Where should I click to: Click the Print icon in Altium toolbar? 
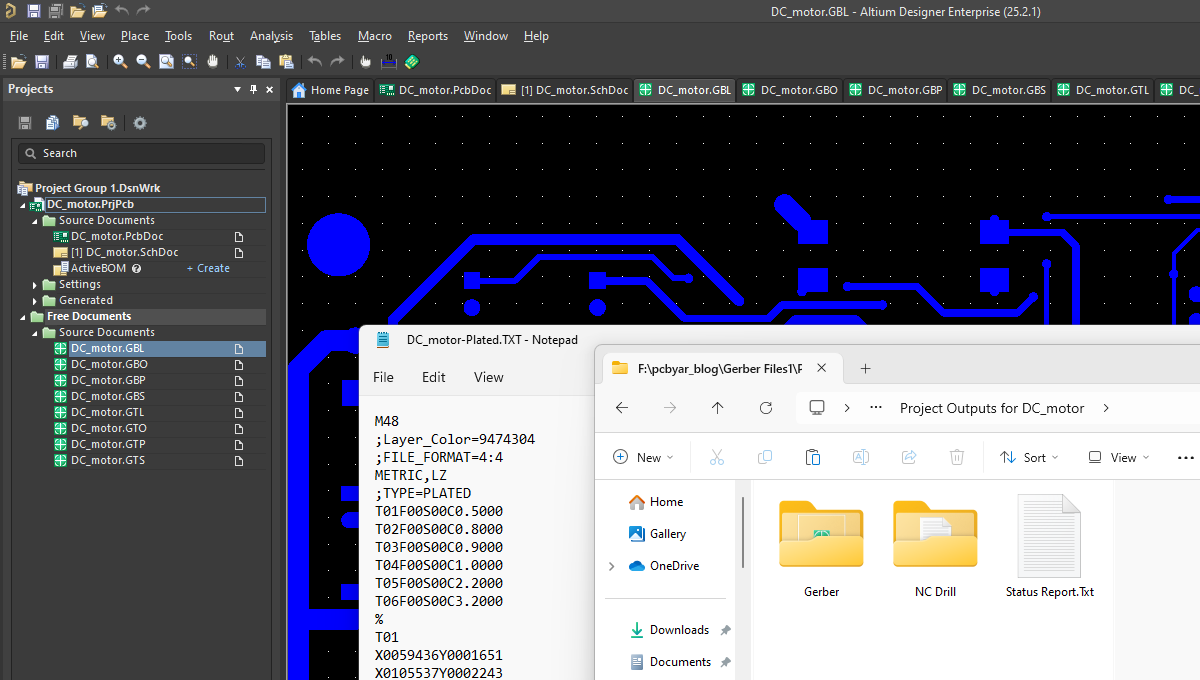(x=70, y=62)
